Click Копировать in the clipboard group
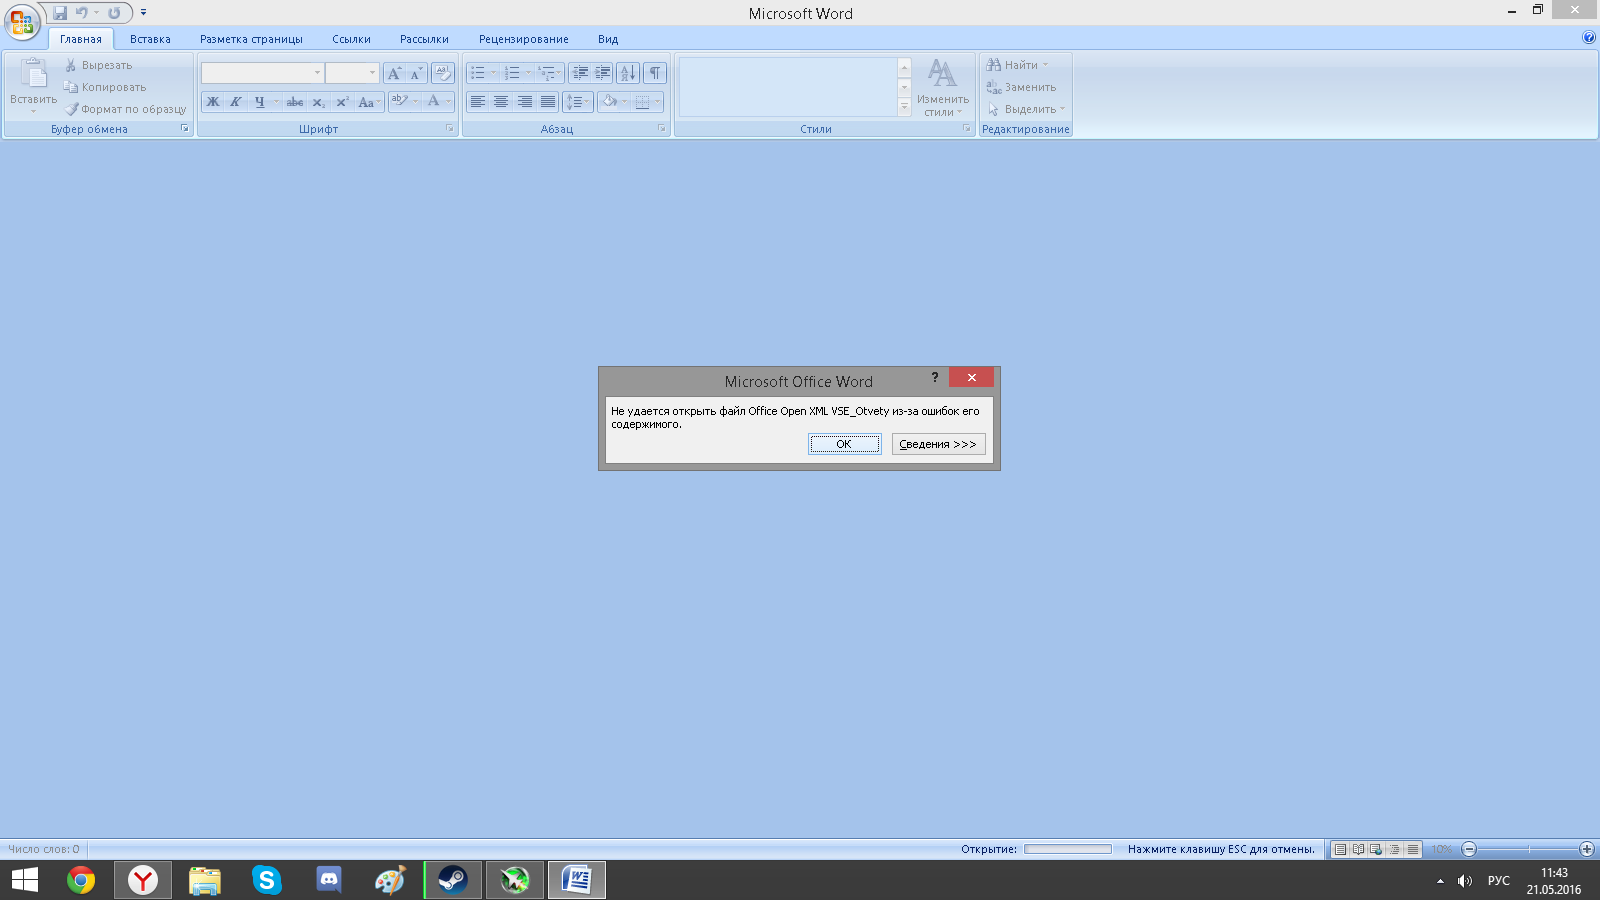This screenshot has width=1600, height=900. click(105, 87)
